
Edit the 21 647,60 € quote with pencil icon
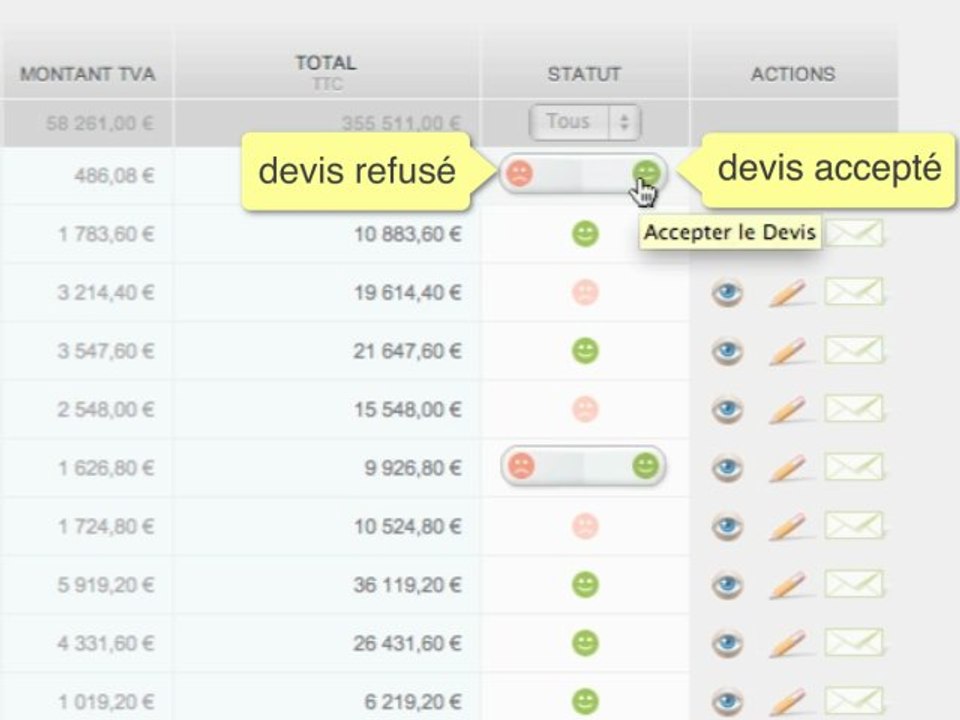click(x=789, y=351)
